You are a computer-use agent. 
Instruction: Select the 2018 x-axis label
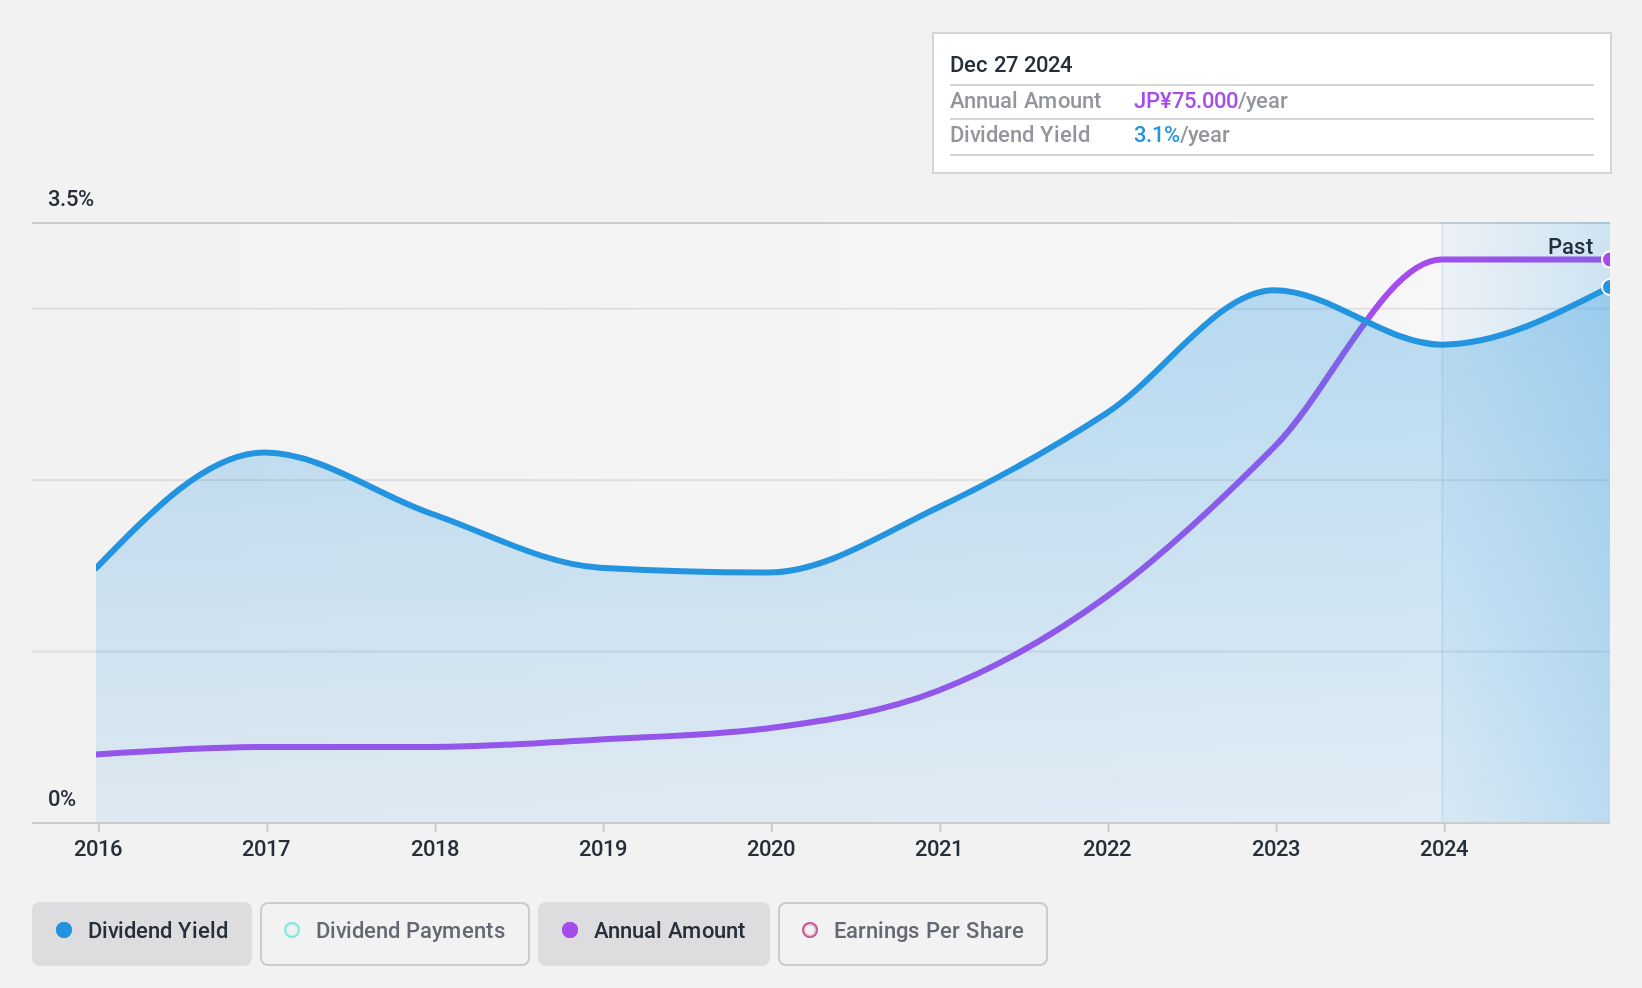(435, 849)
